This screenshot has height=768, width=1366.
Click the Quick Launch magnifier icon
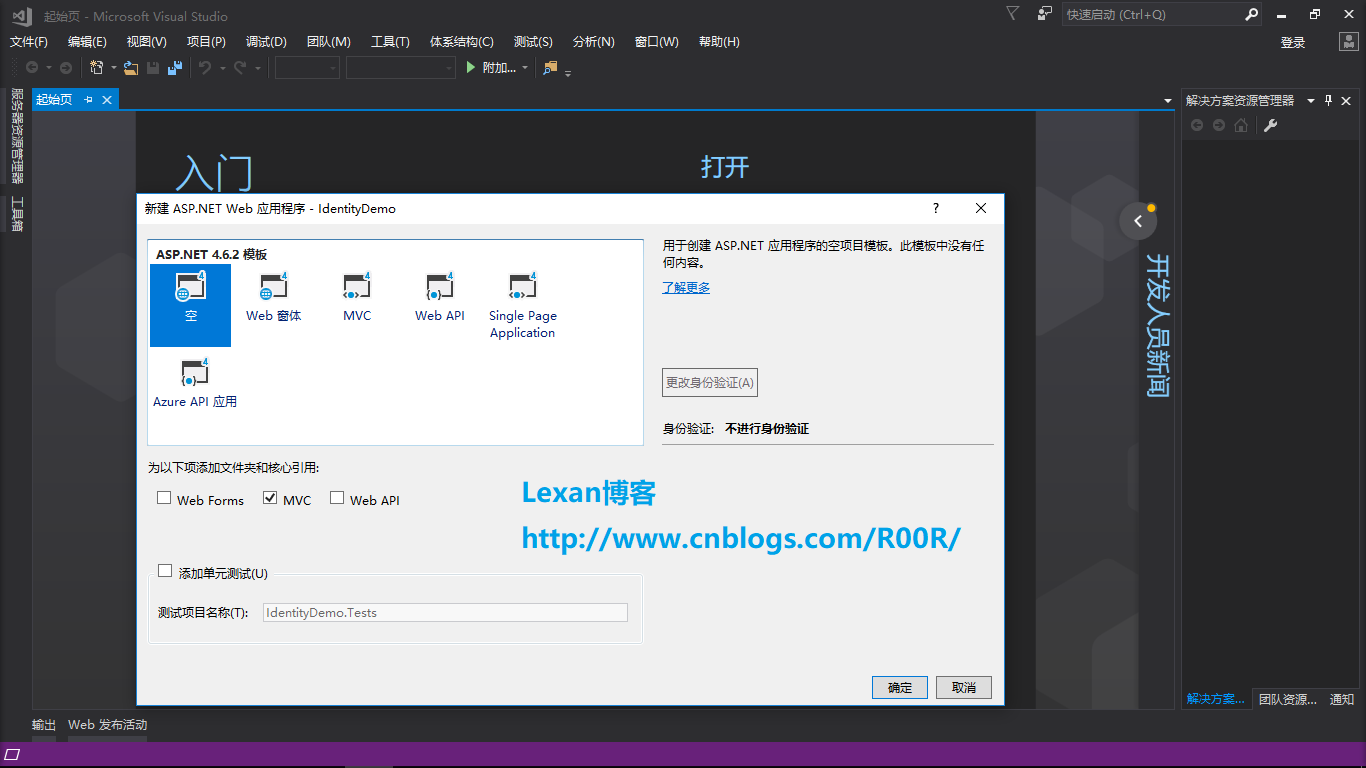(1251, 15)
